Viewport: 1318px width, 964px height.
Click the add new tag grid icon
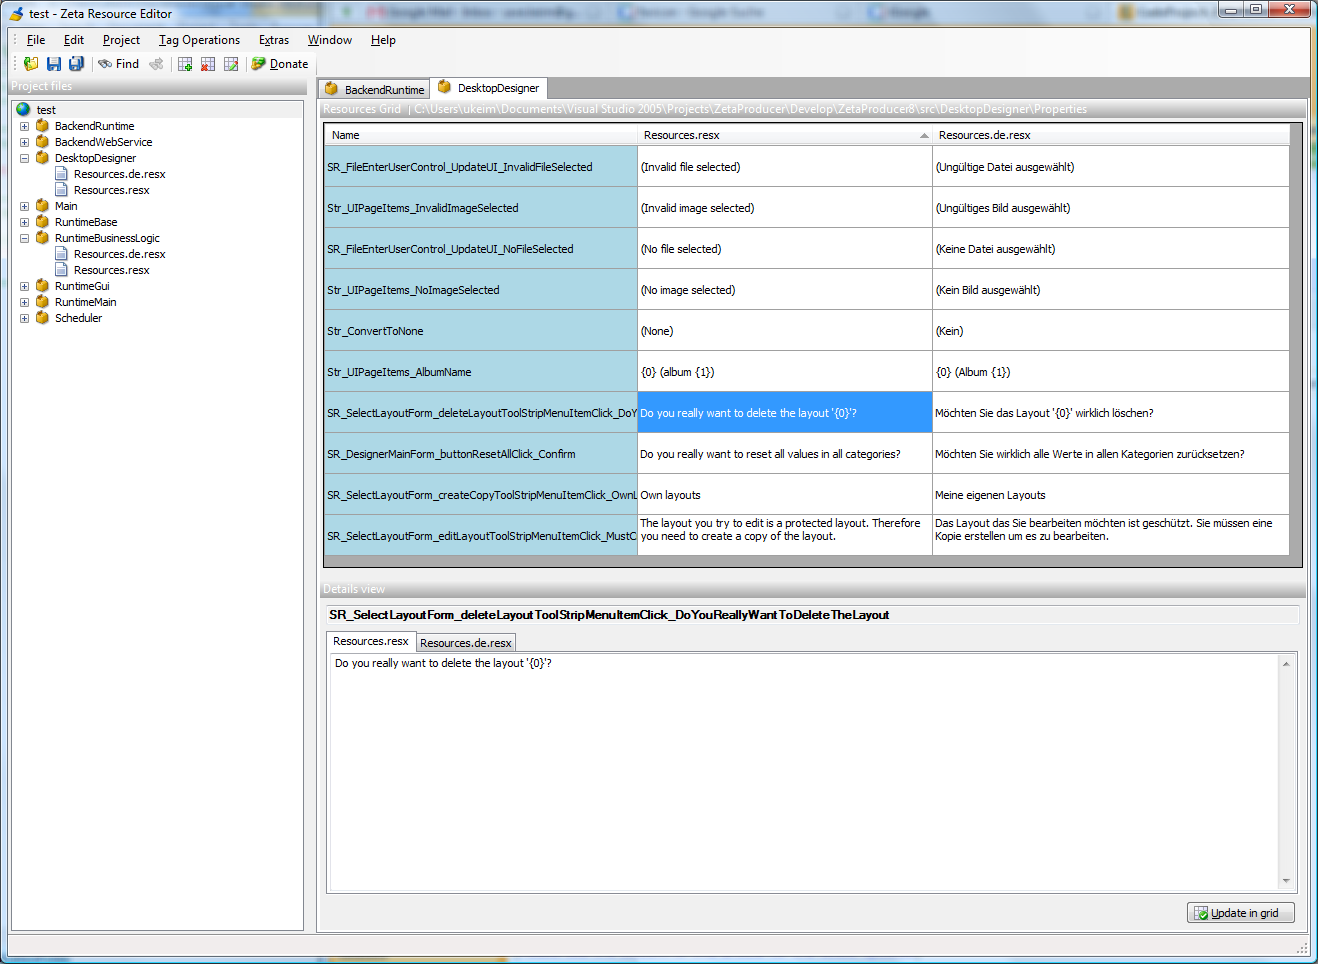pyautogui.click(x=185, y=64)
